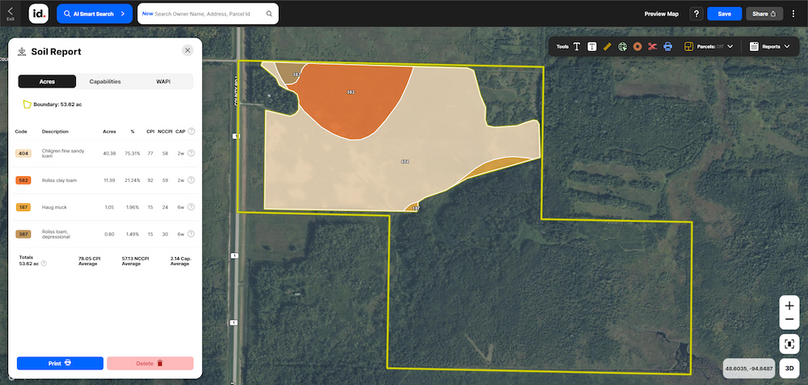This screenshot has width=808, height=385.
Task: Click help icon for Chilgren fine sandy loam
Action: (x=191, y=153)
